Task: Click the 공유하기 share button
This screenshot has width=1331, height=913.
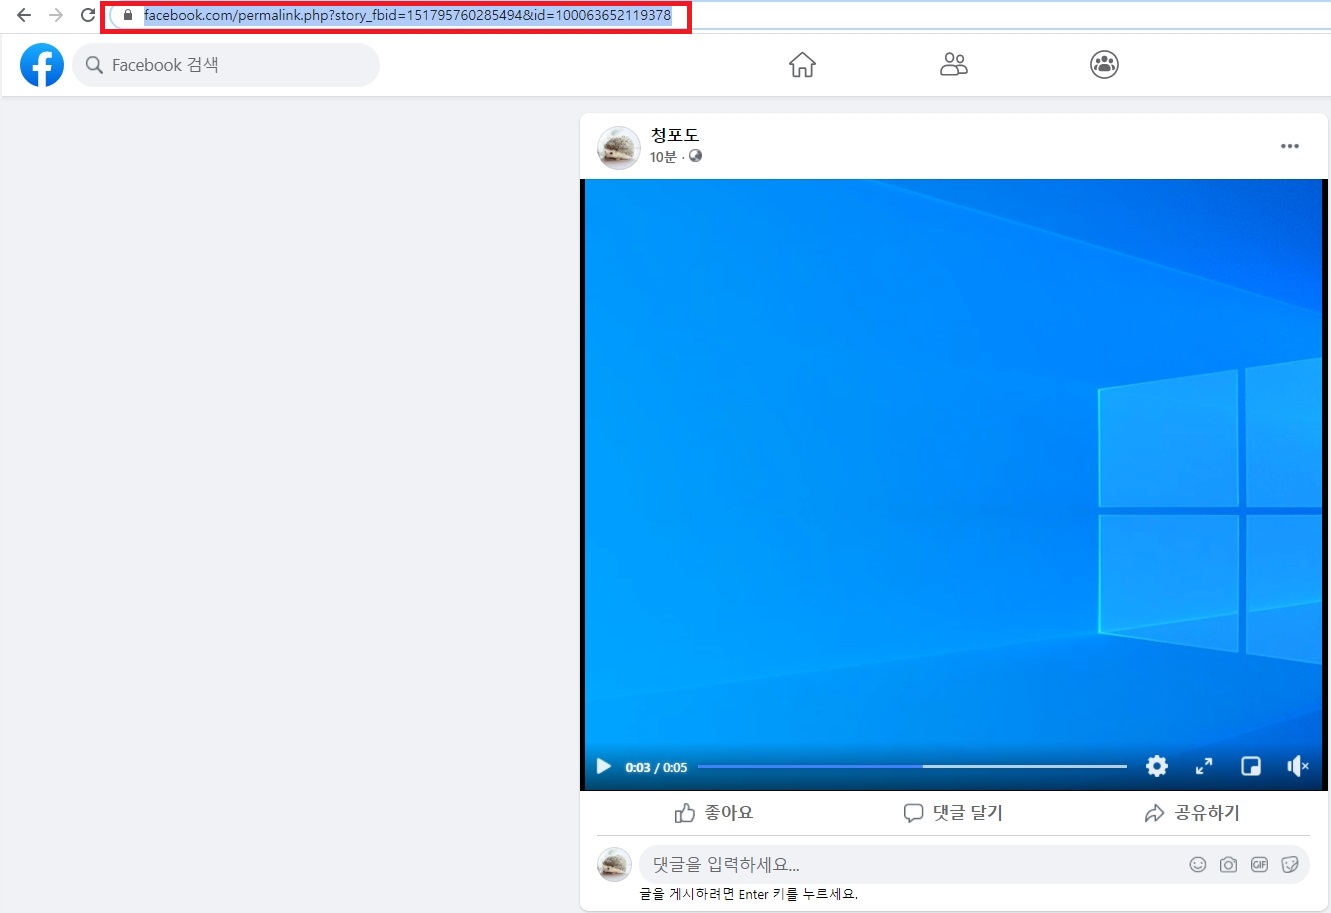Action: (x=1192, y=813)
